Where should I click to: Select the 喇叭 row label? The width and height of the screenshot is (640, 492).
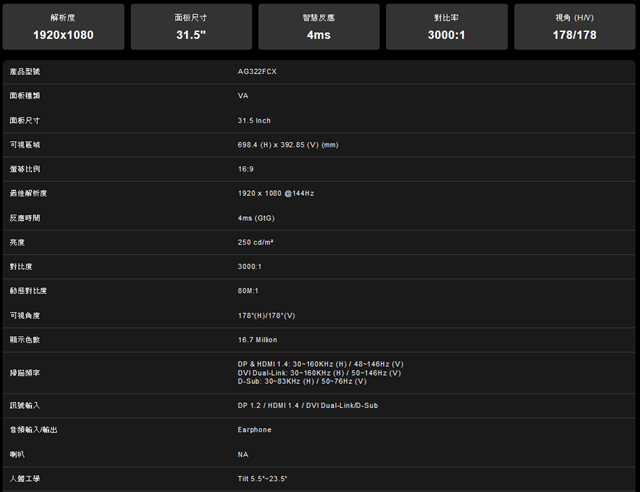point(16,454)
